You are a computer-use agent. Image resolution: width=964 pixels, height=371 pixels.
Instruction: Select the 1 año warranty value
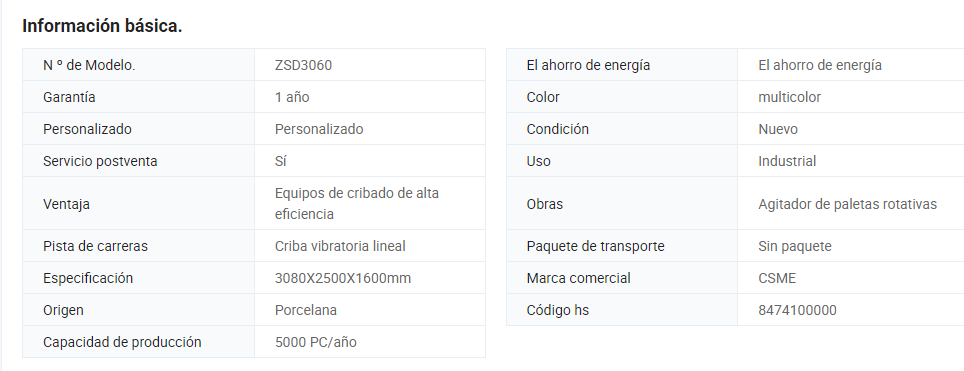[292, 97]
